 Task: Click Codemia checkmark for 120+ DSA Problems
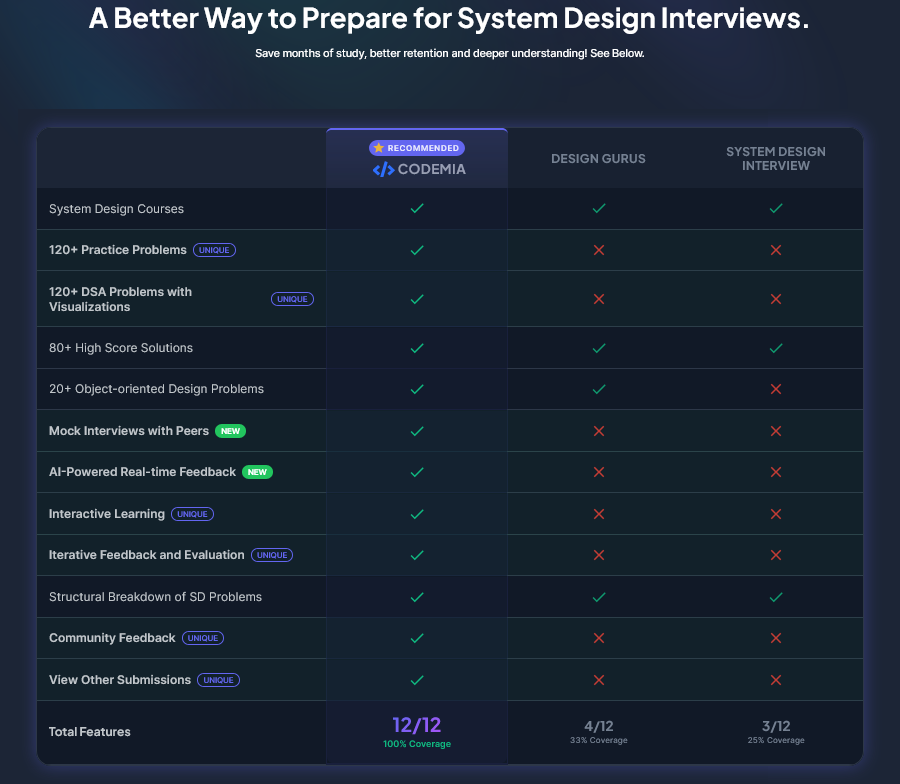(417, 299)
